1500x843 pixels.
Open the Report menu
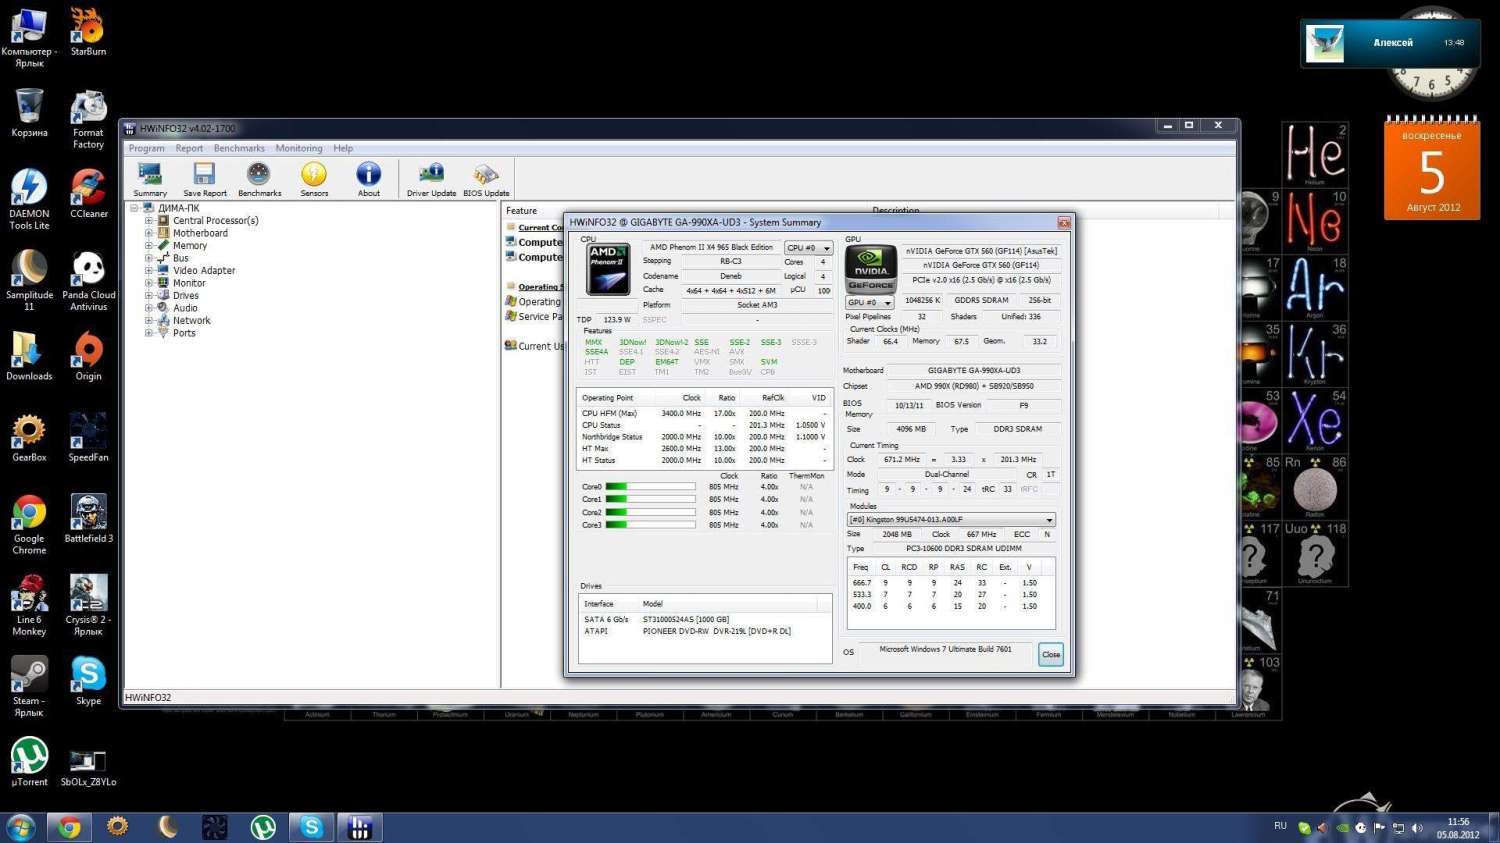click(x=189, y=148)
